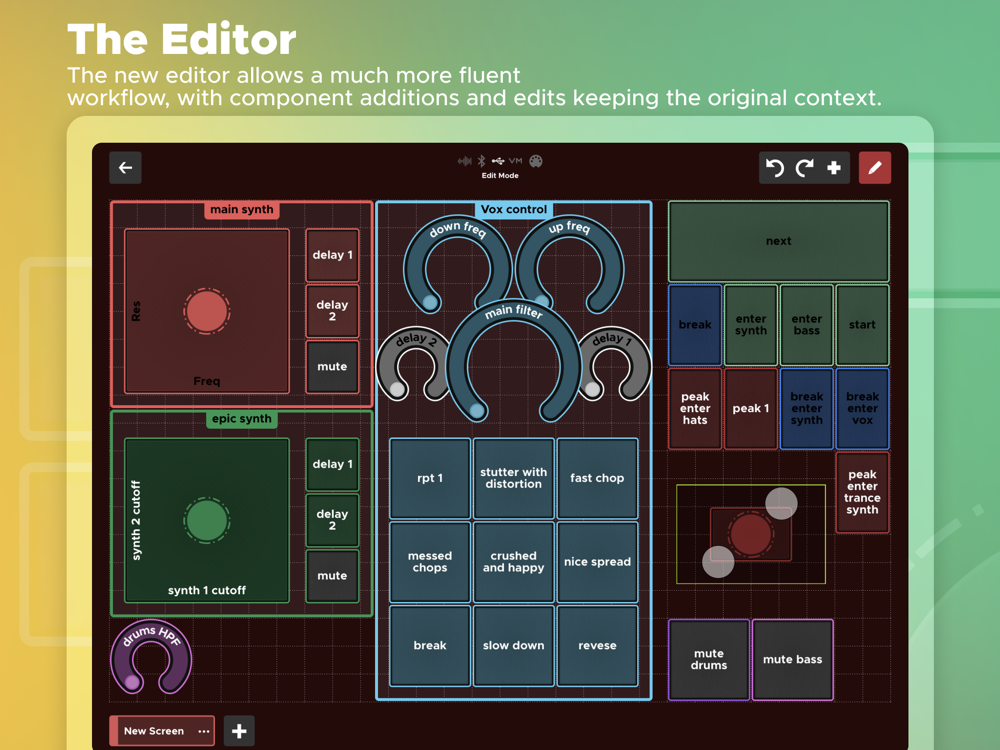The image size is (1000, 750).
Task: Toggle edit mode with red pencil button
Action: (874, 168)
